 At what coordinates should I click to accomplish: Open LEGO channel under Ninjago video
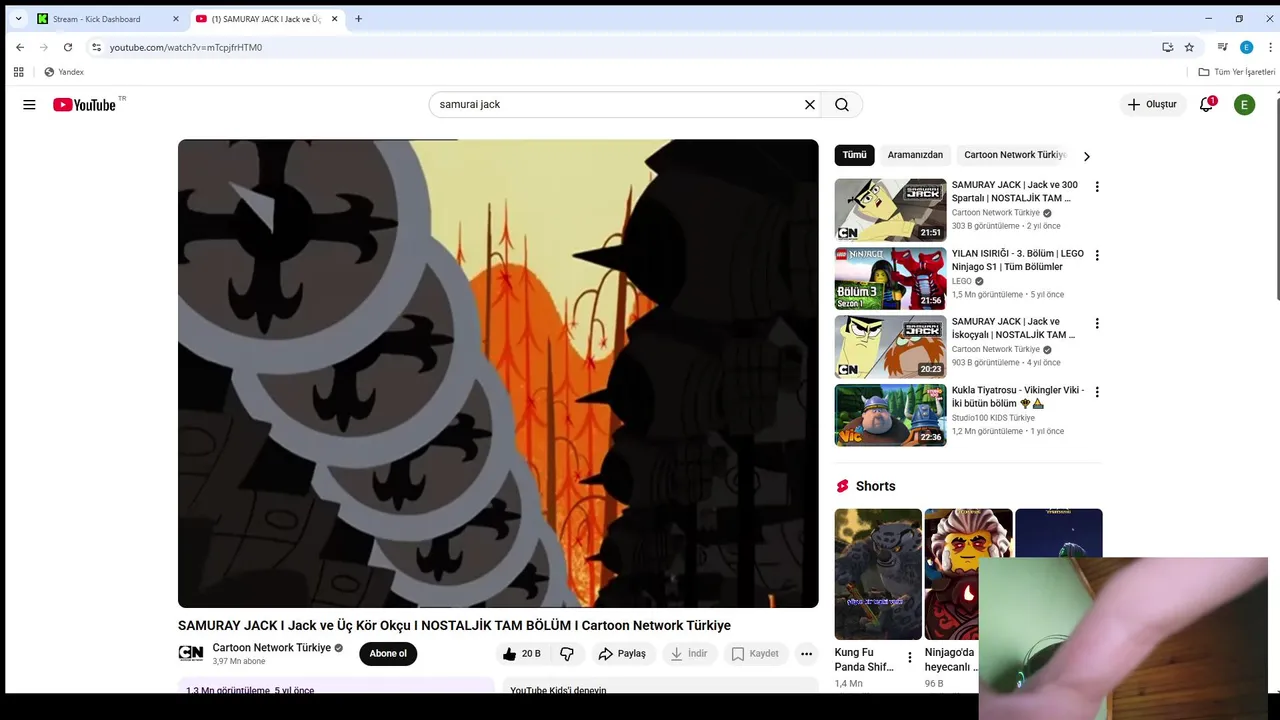962,282
